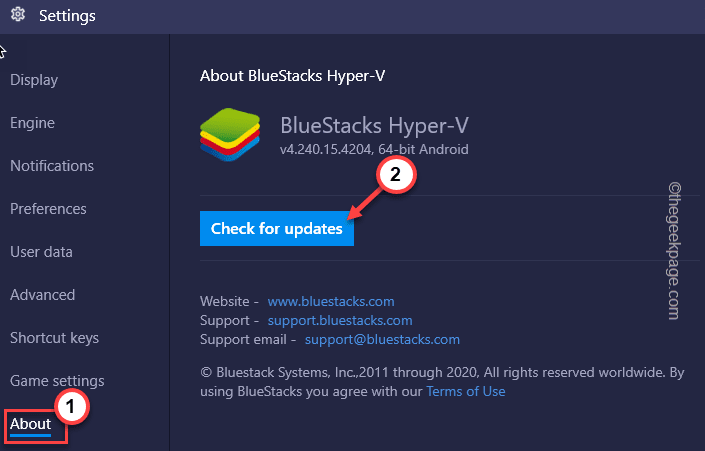The image size is (705, 451).
Task: Click the "Support email -" label
Action: pyautogui.click(x=248, y=339)
